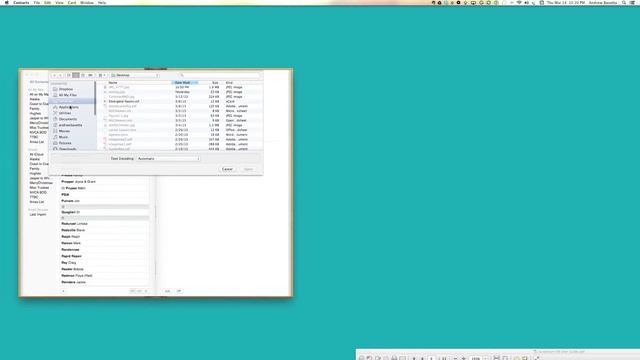
Task: Select the Rapid Repair contact
Action: click(x=72, y=256)
